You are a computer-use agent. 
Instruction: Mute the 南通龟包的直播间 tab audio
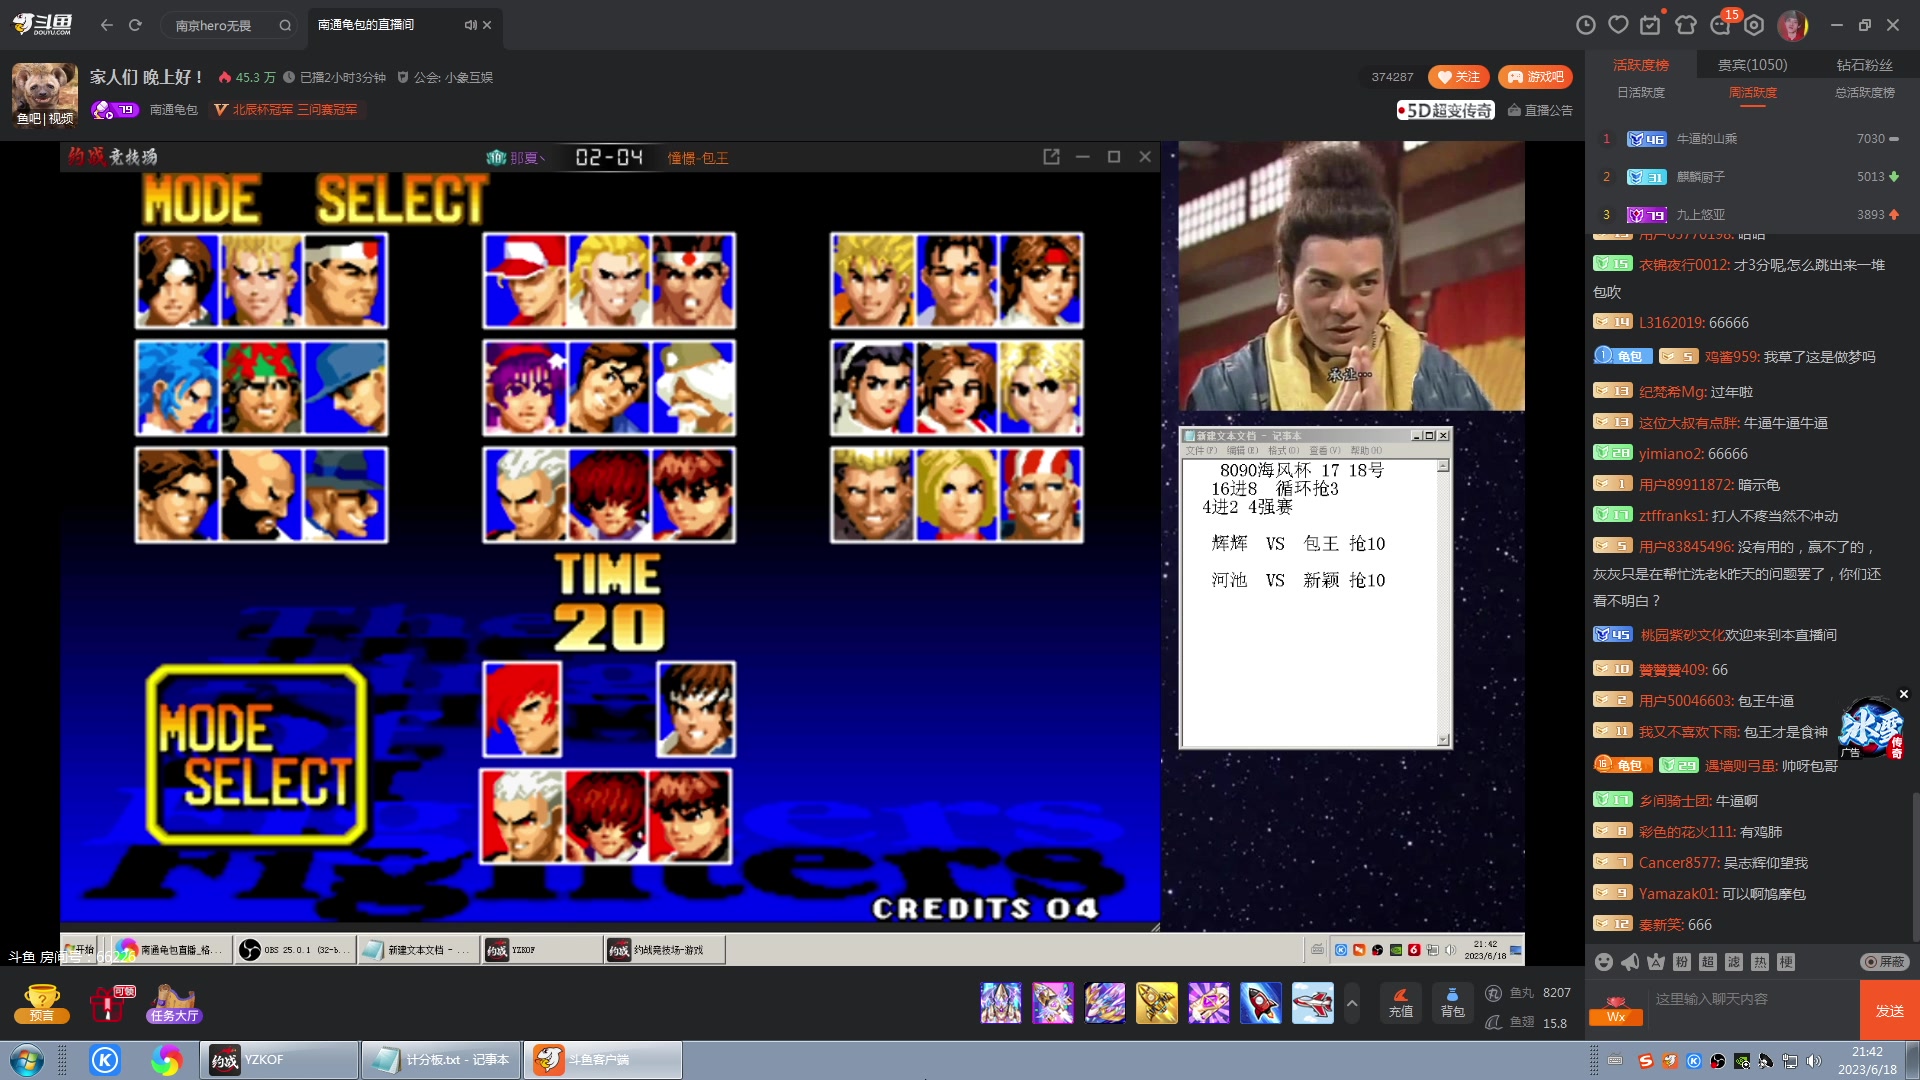click(469, 25)
